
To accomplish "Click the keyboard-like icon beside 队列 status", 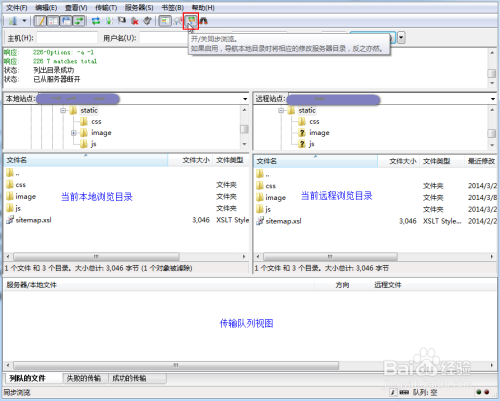I will (404, 392).
